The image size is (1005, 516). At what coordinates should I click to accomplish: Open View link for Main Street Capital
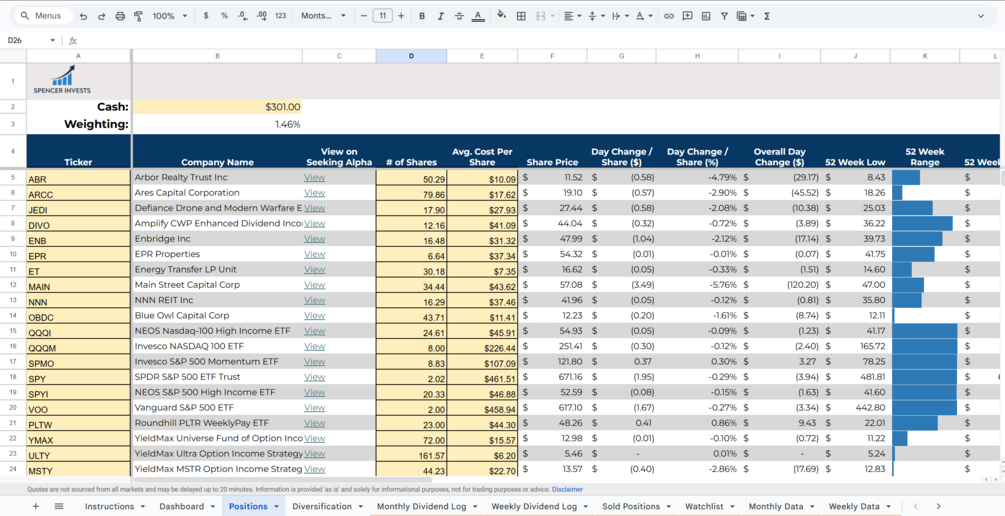[x=314, y=285]
